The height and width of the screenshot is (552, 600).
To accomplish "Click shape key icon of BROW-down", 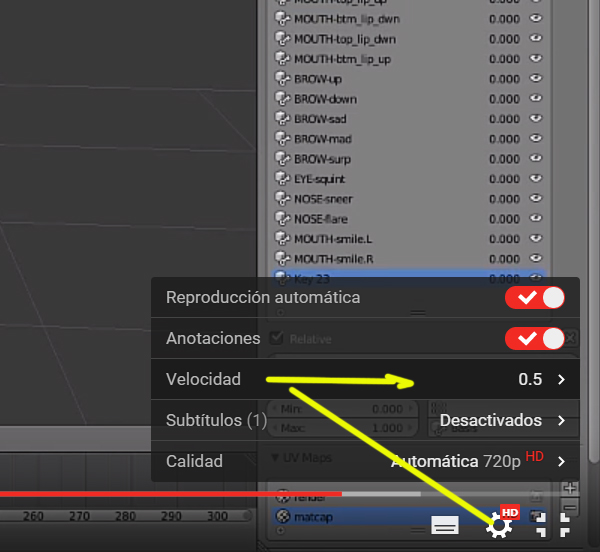I will click(282, 98).
